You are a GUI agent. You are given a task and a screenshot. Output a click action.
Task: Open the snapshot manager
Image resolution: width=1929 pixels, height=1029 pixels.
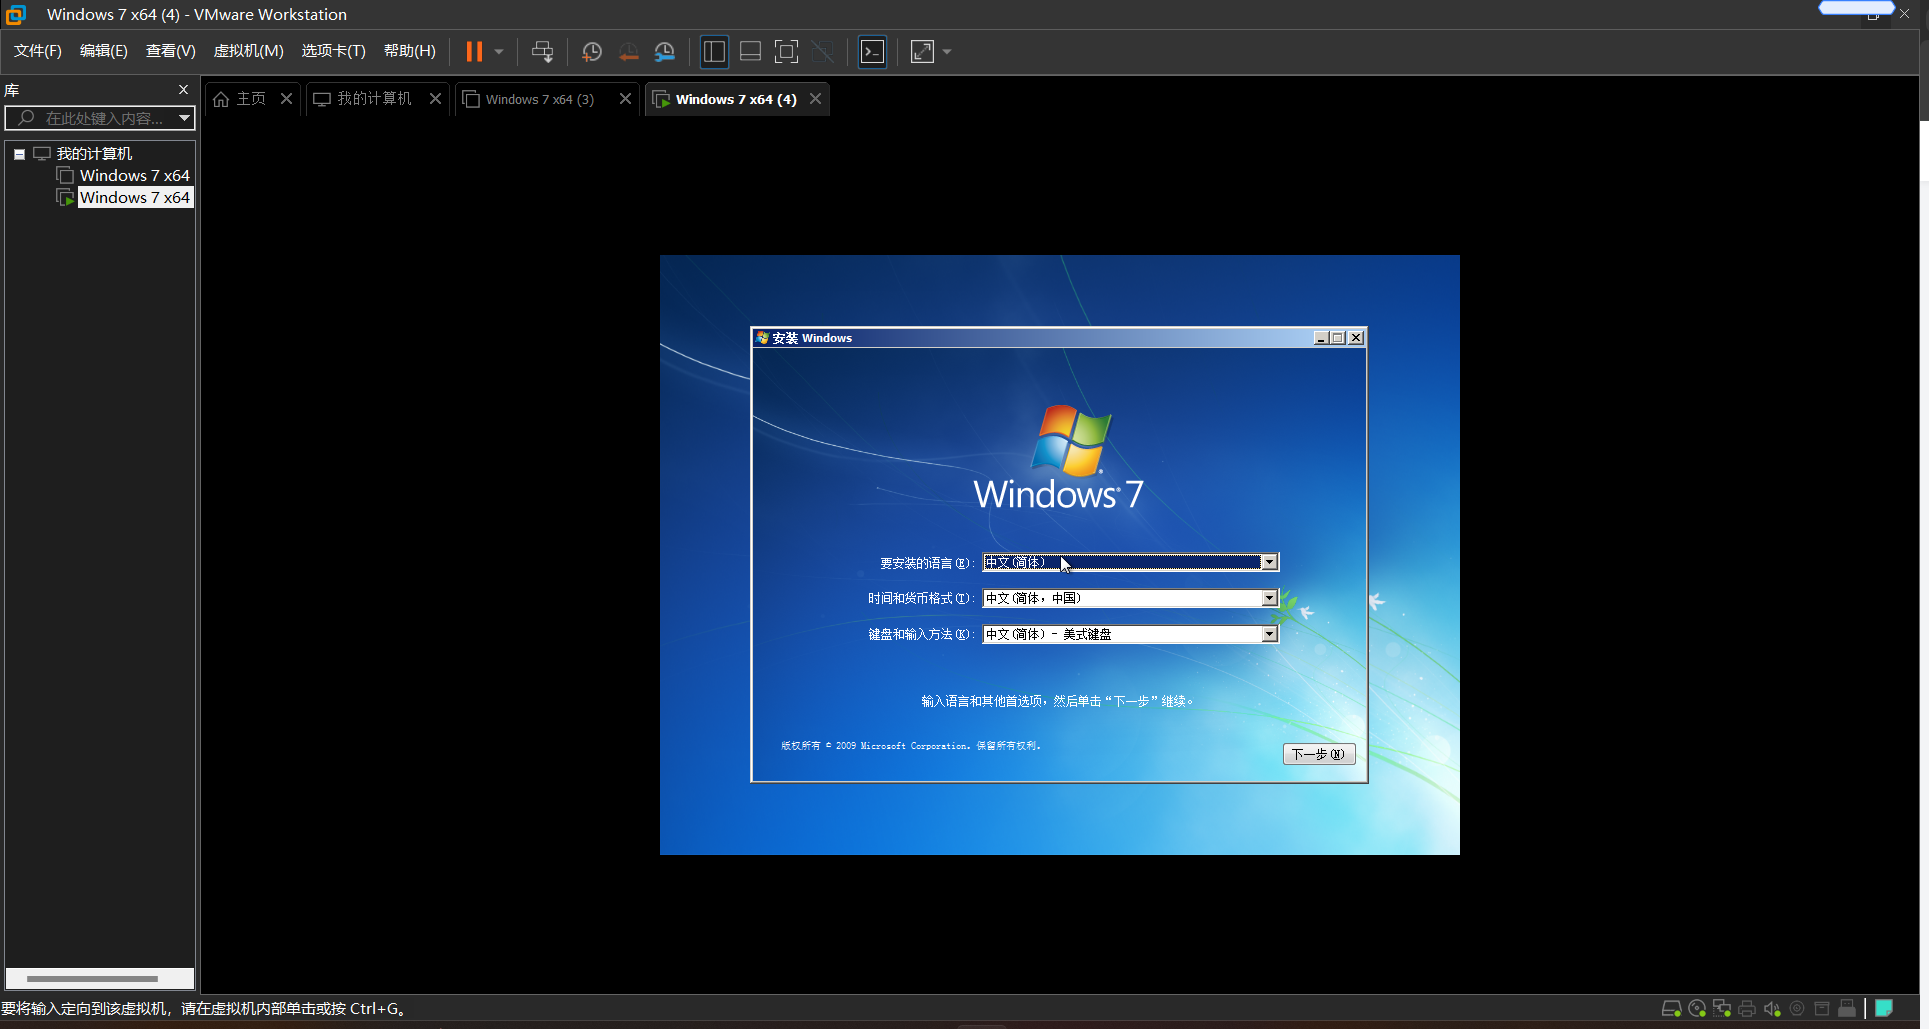pos(665,52)
